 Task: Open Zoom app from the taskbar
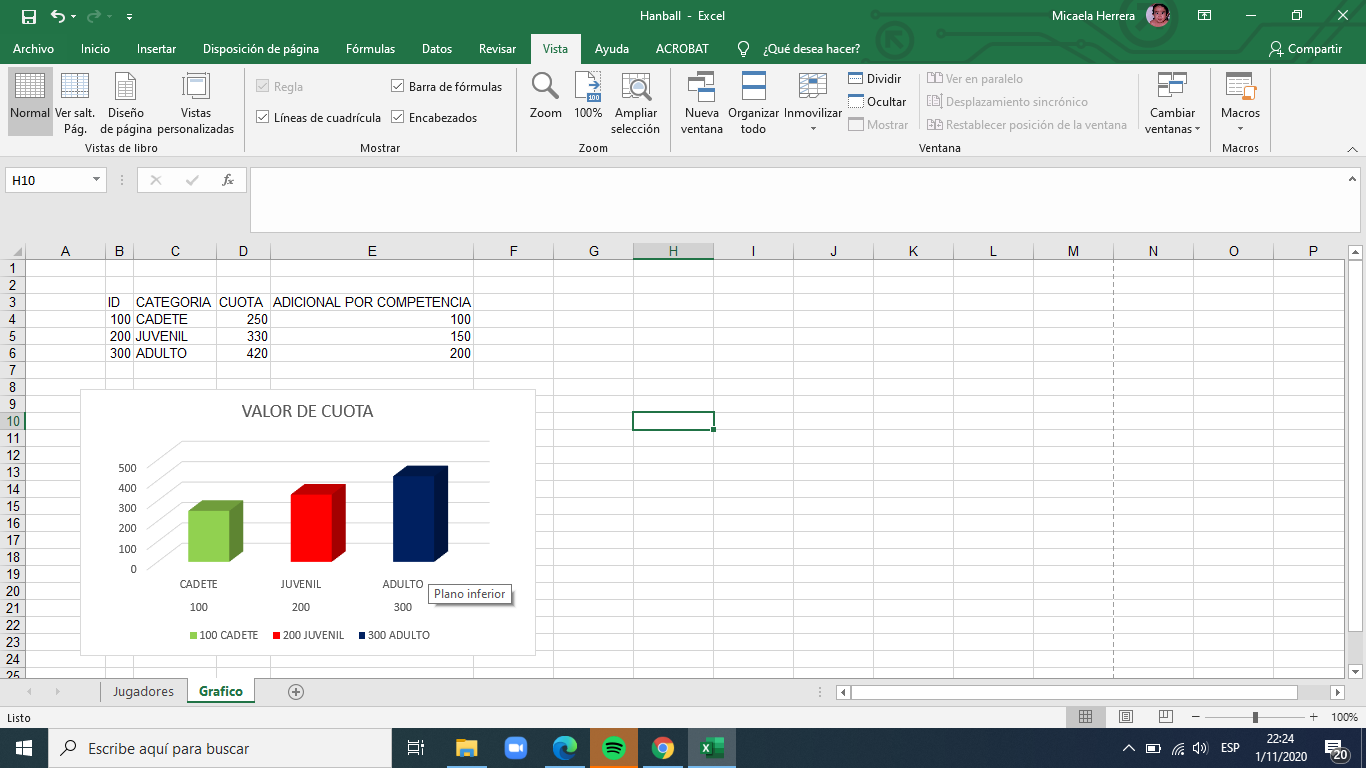click(x=516, y=748)
